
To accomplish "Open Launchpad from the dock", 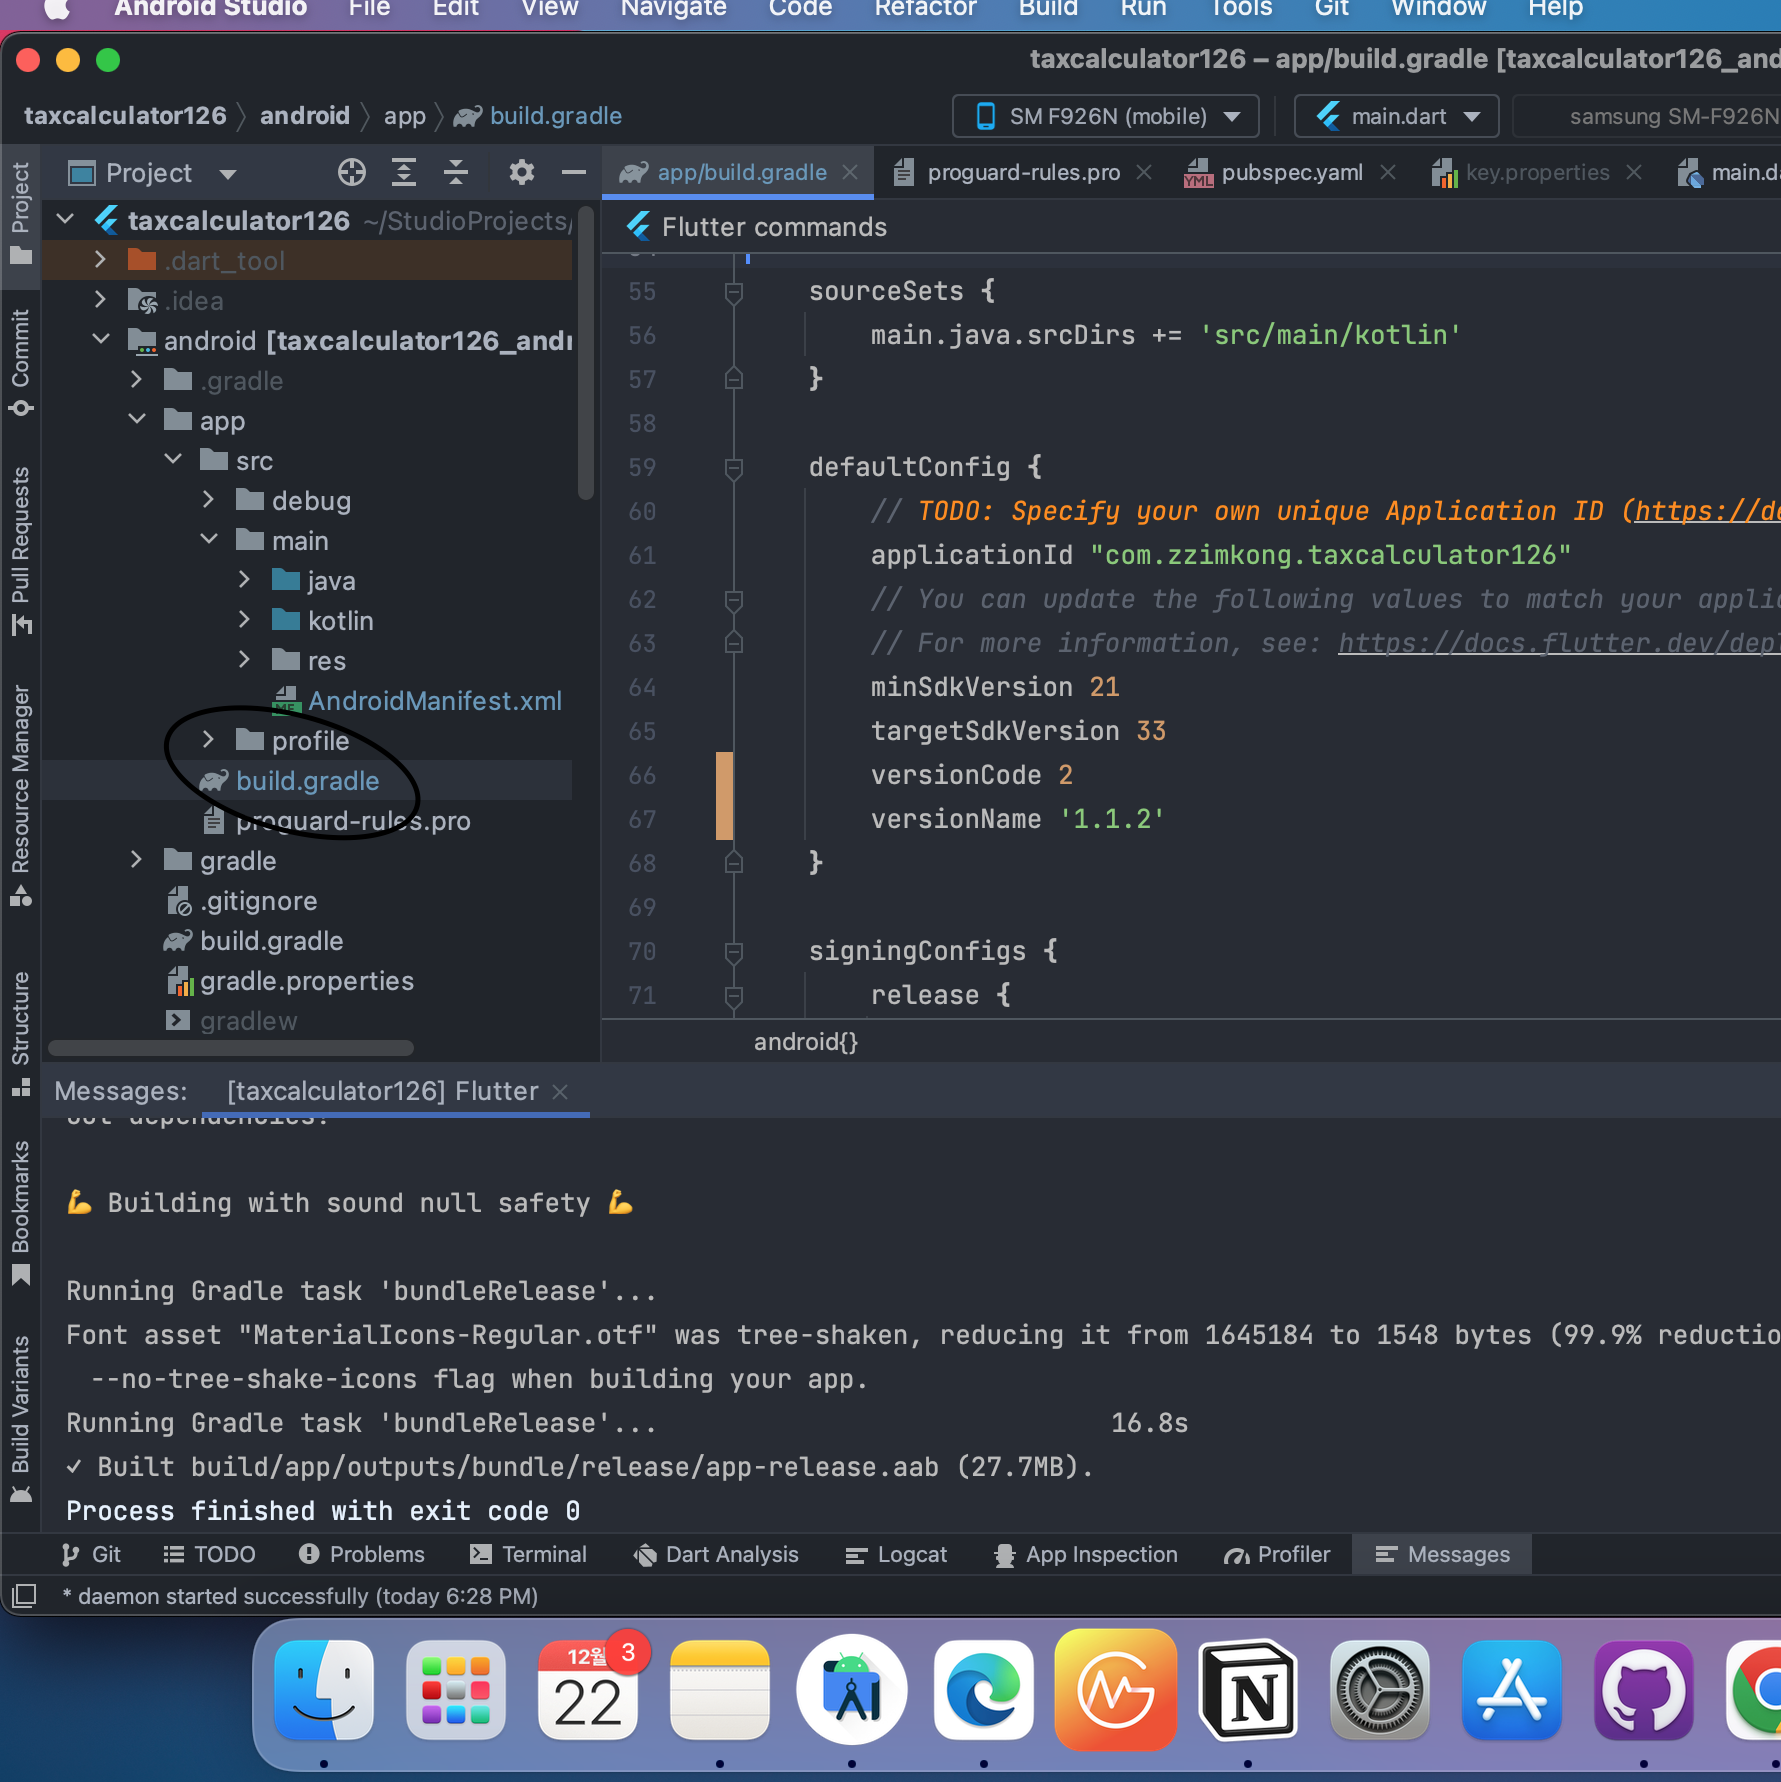I will click(x=456, y=1691).
